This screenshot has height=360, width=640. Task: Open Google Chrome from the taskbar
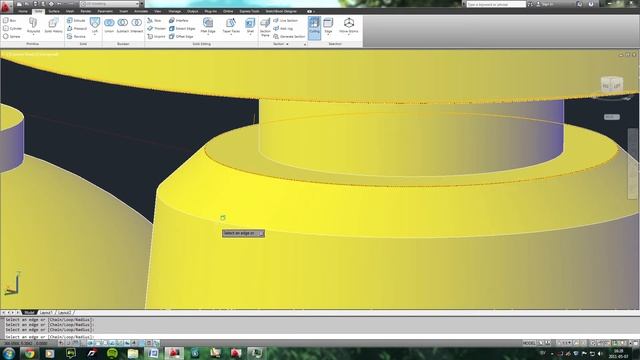click(x=29, y=353)
